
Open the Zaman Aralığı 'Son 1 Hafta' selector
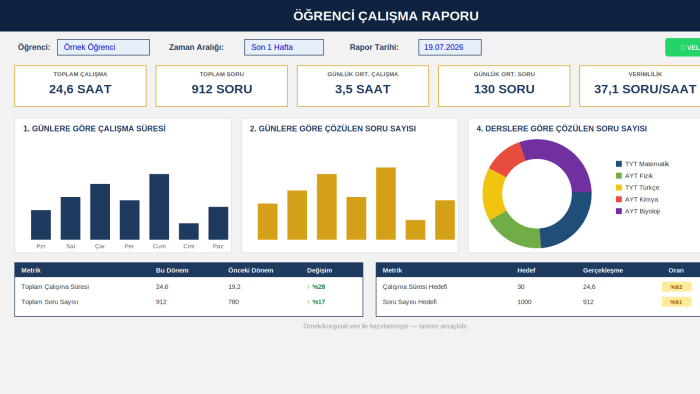(x=284, y=47)
